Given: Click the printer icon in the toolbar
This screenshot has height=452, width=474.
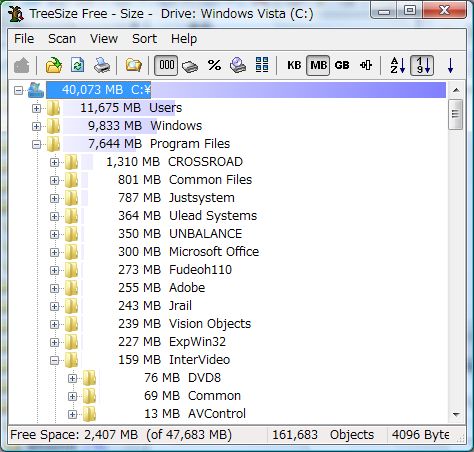Looking at the screenshot, I should tap(102, 65).
